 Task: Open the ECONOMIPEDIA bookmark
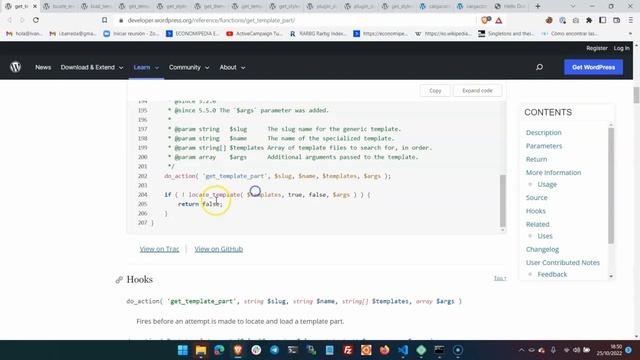(x=192, y=33)
